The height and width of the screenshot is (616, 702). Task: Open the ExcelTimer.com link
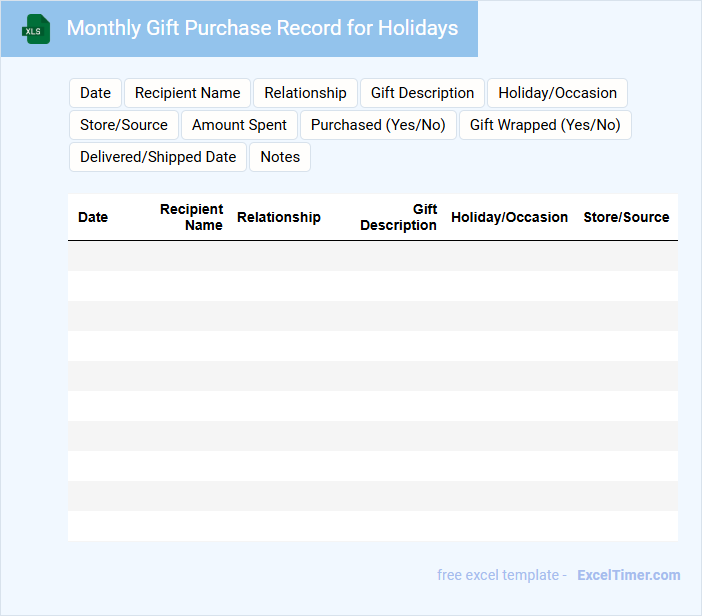(x=629, y=575)
